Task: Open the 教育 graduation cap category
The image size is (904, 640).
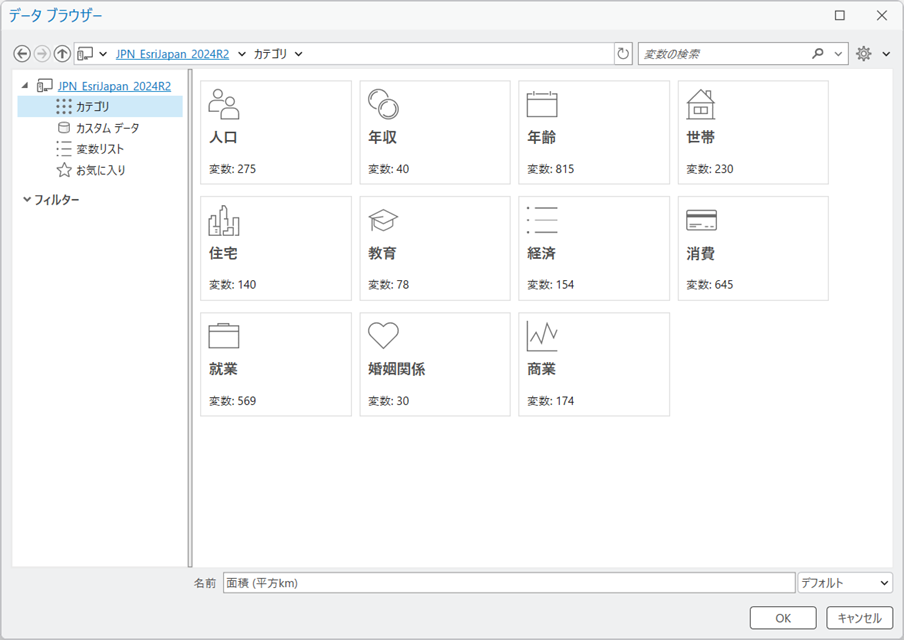Action: [x=435, y=248]
